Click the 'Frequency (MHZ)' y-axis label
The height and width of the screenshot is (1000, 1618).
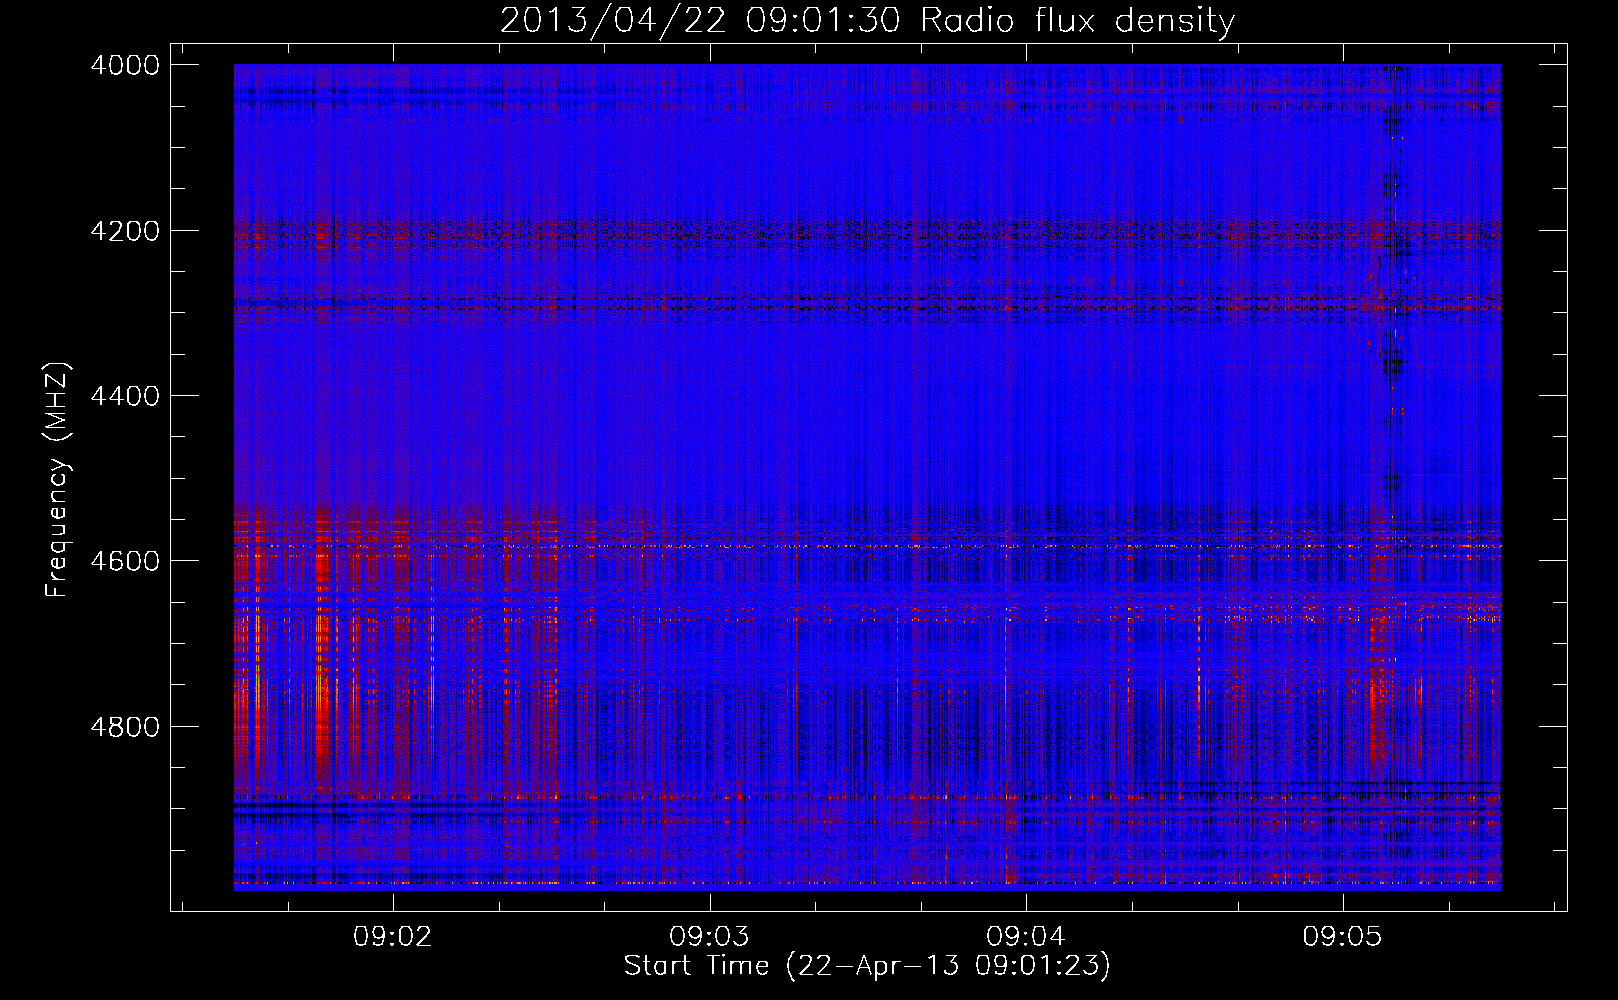pyautogui.click(x=57, y=480)
